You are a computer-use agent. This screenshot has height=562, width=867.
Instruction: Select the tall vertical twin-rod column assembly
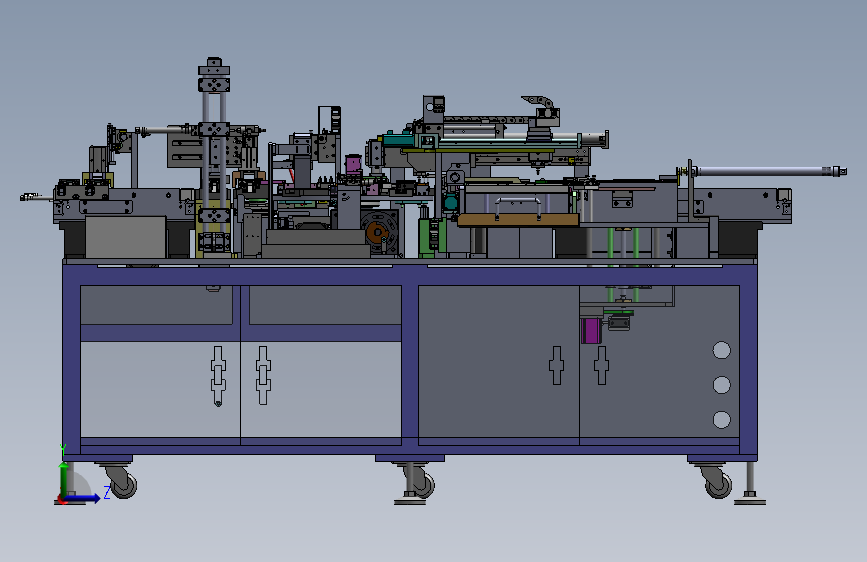click(x=214, y=158)
